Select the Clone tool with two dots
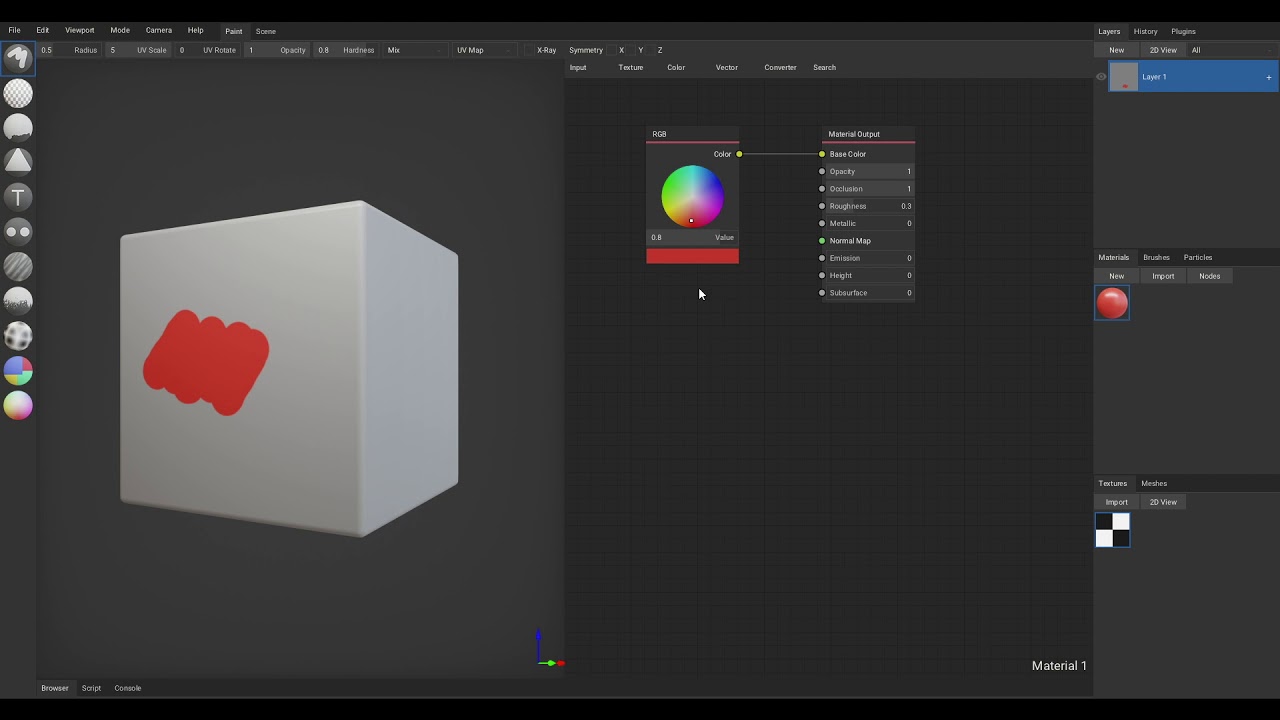 tap(18, 232)
